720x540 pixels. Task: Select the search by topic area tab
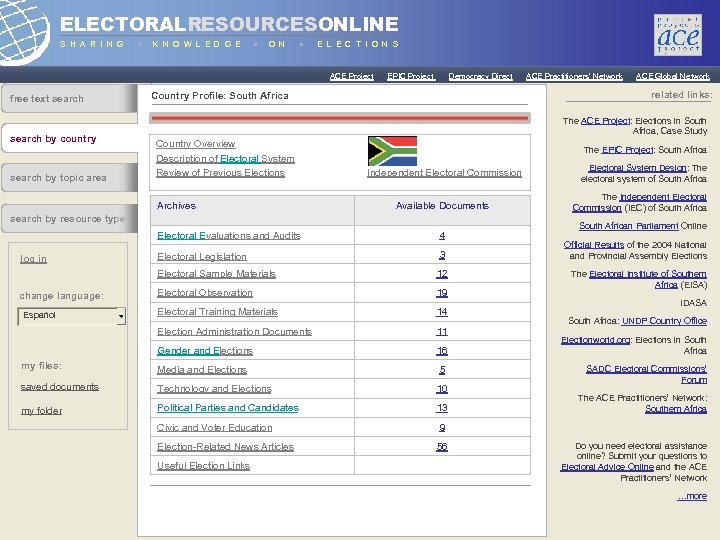point(69,177)
